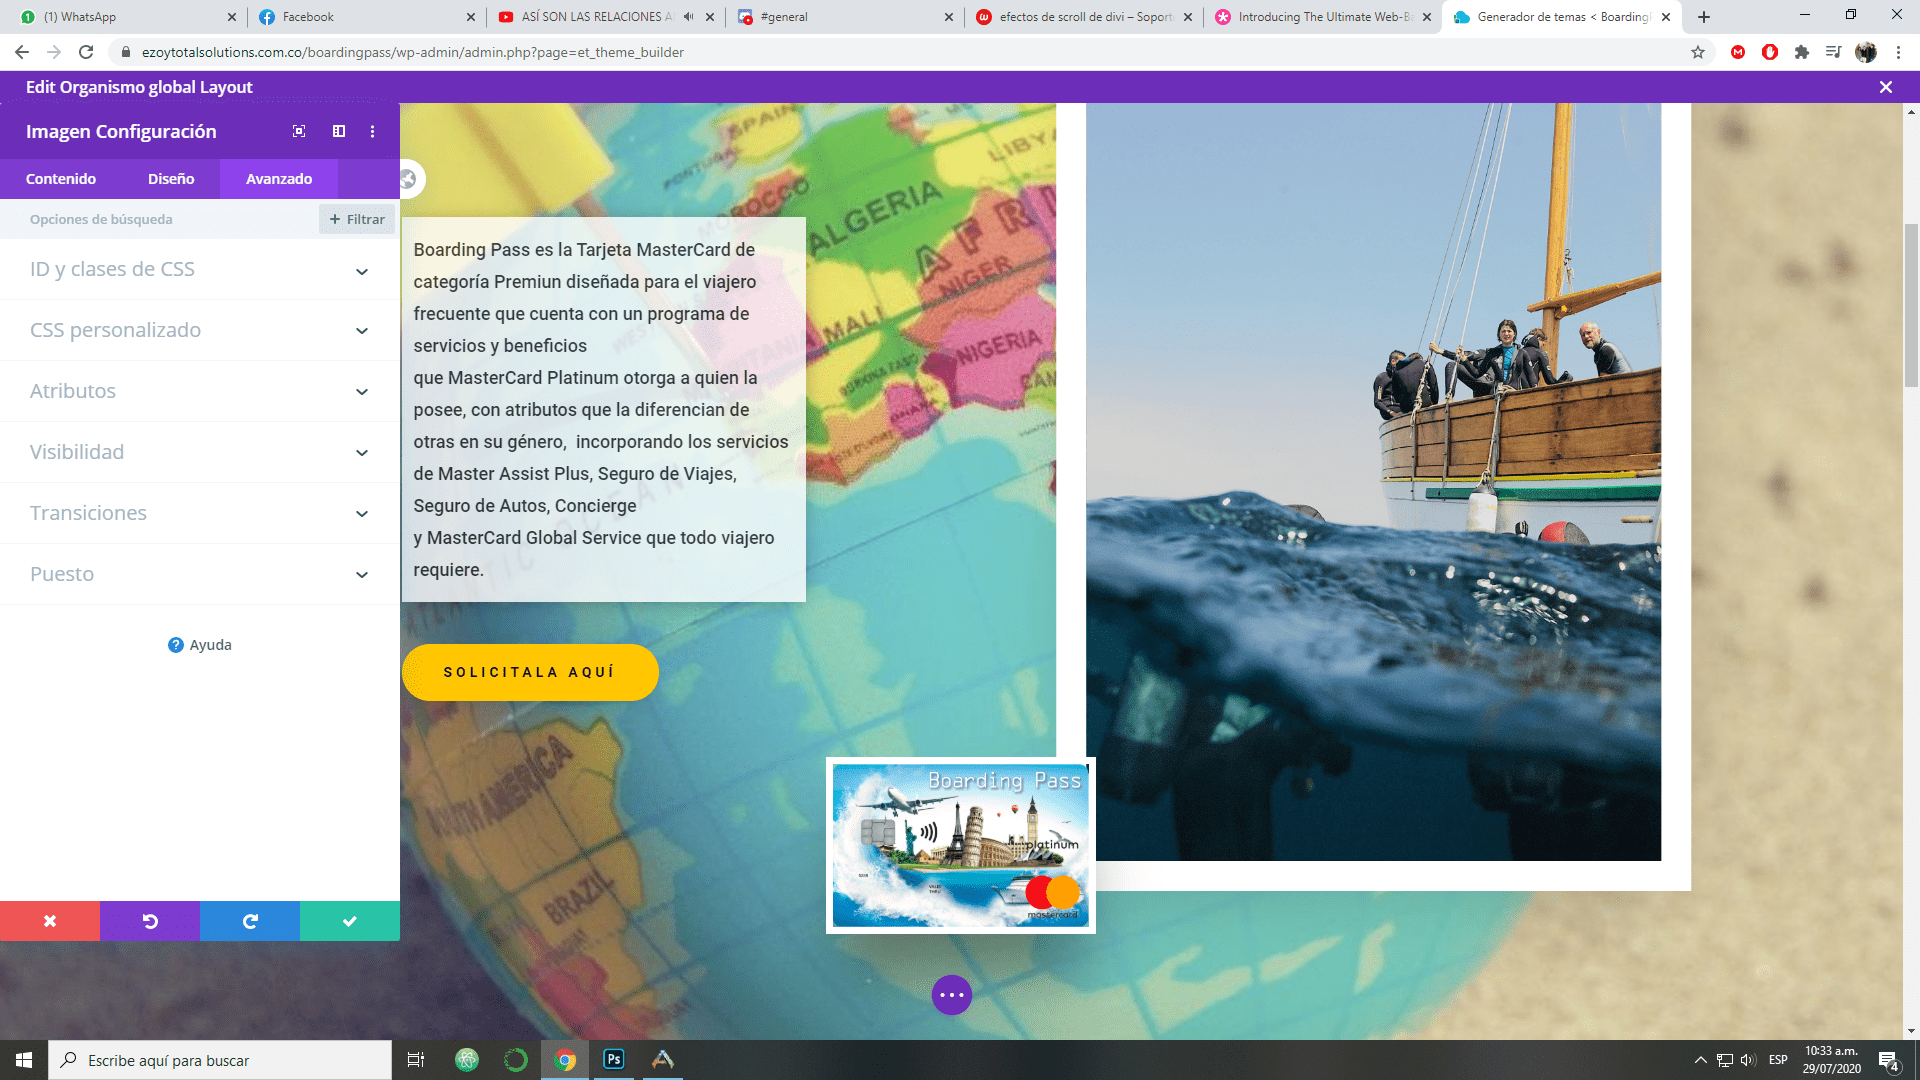Open the Chrome extensions puzzle icon

(x=1802, y=52)
